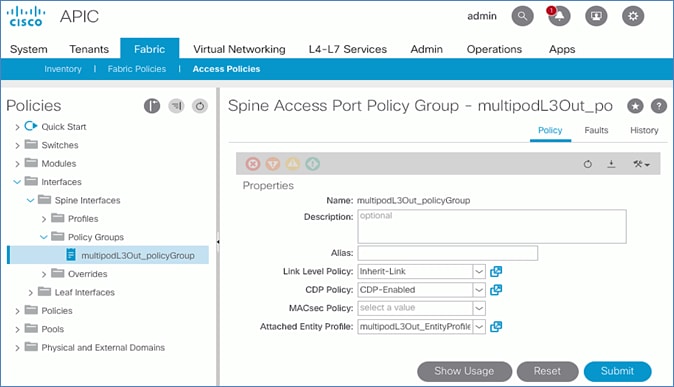Screen dimensions: 674x387
Task: Click the minor faults yellow icon
Action: coord(293,164)
